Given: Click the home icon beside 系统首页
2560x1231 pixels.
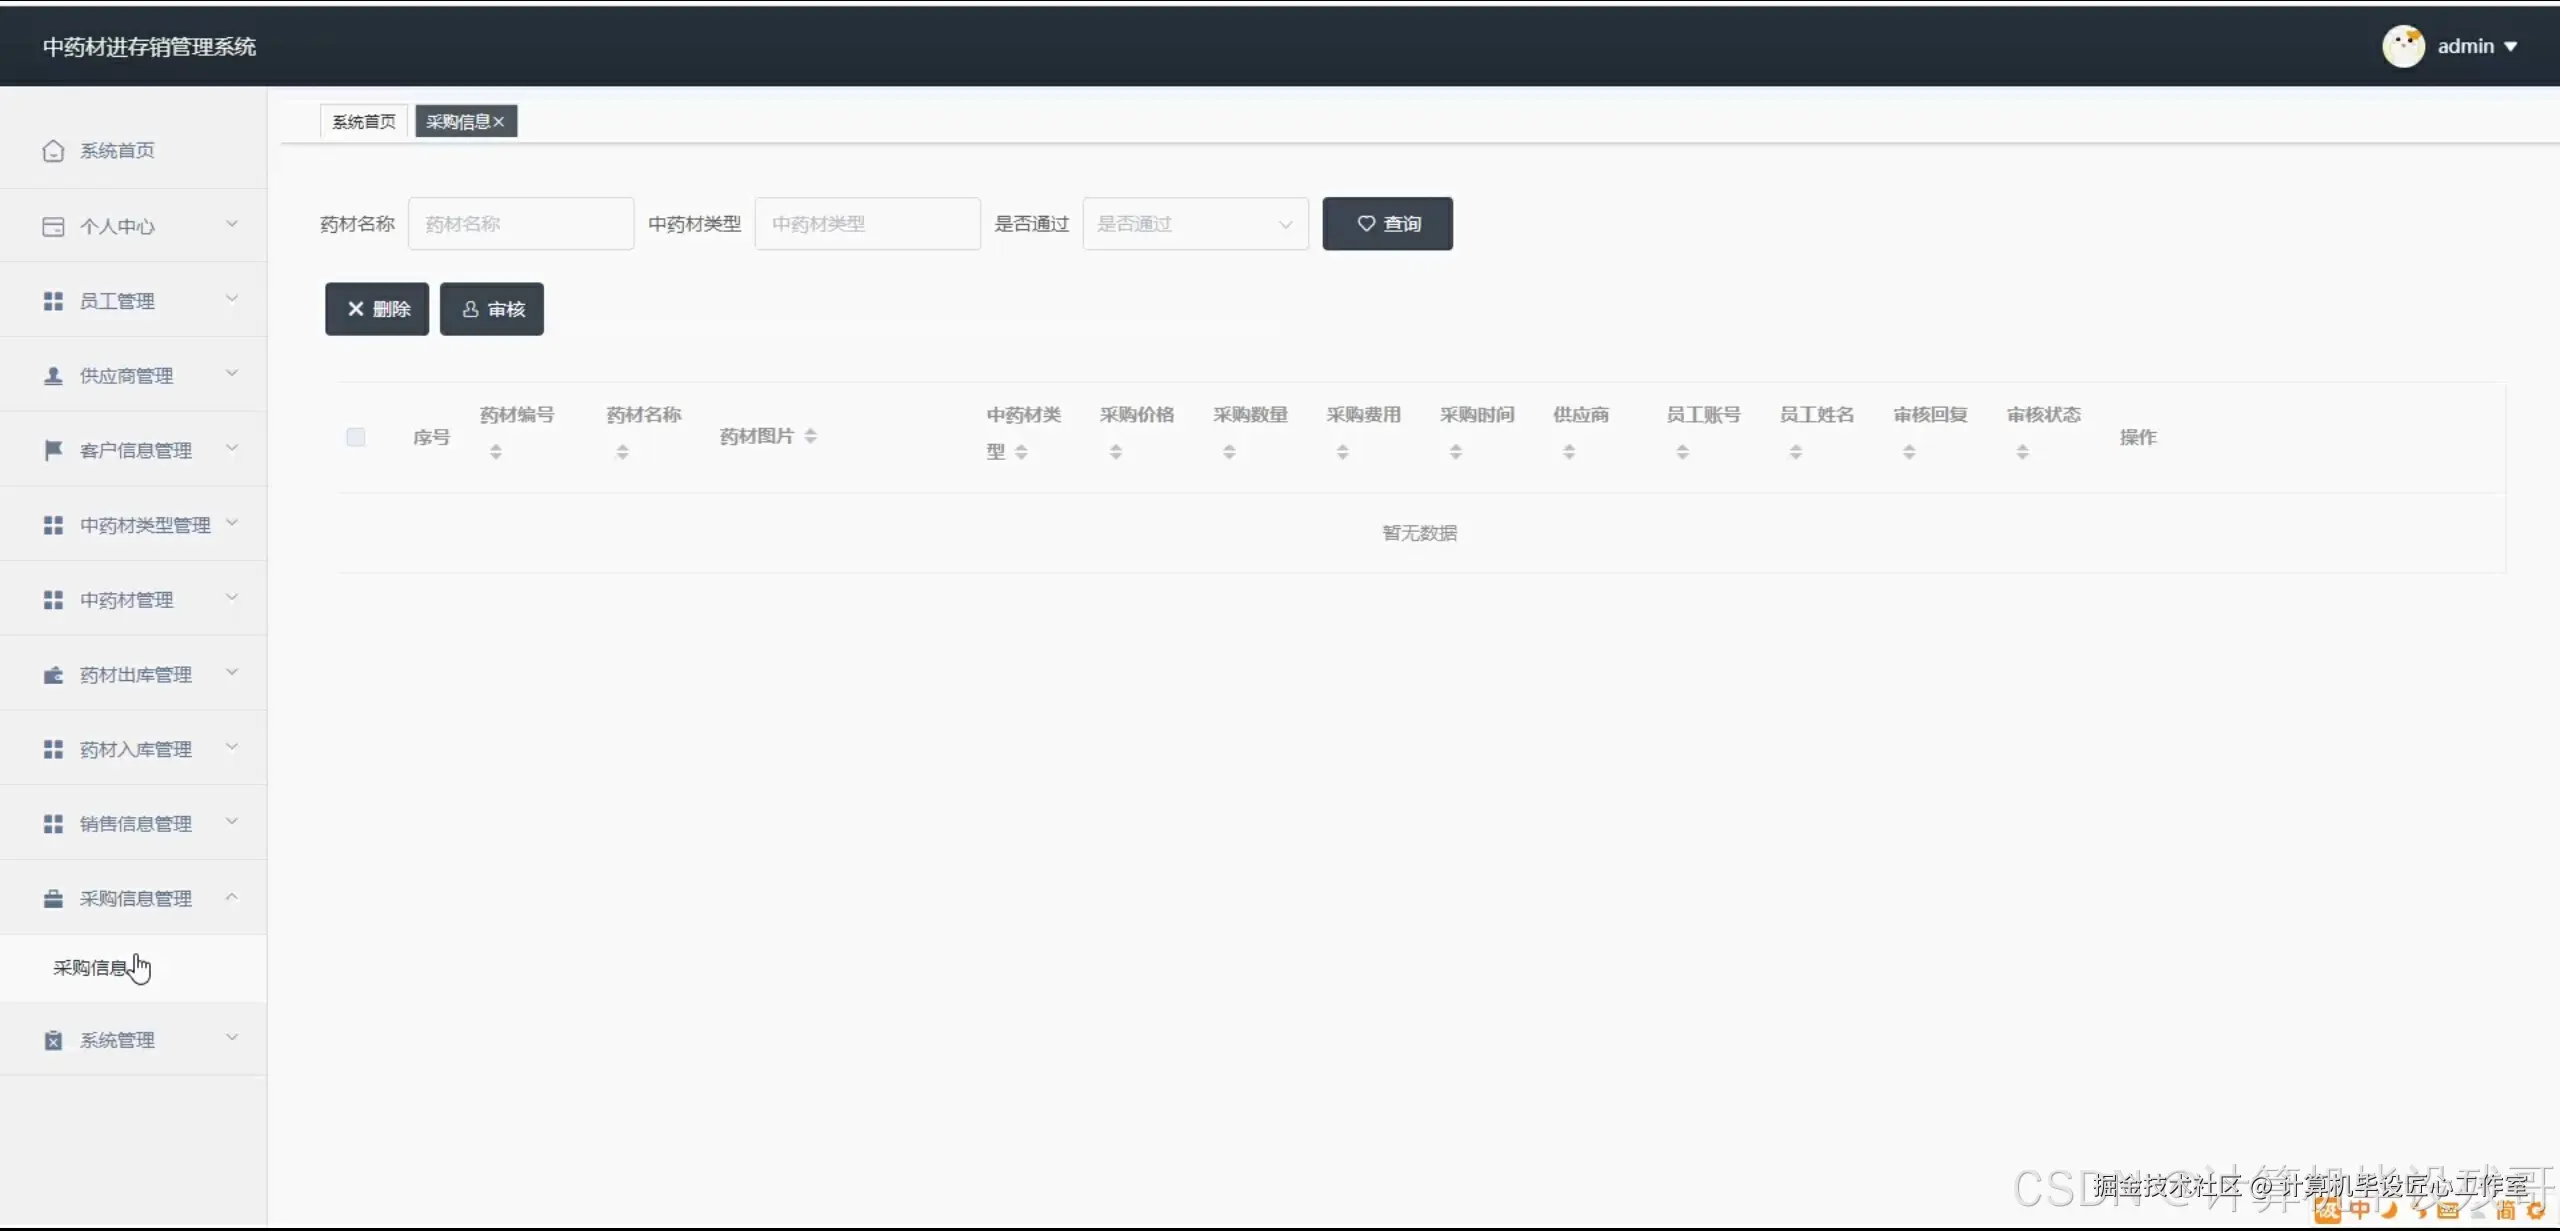Looking at the screenshot, I should point(53,151).
